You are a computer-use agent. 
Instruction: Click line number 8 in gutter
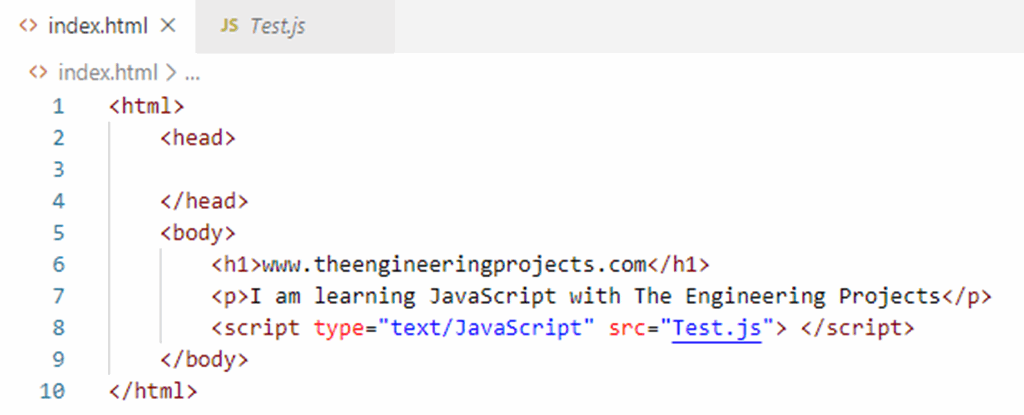tap(57, 327)
